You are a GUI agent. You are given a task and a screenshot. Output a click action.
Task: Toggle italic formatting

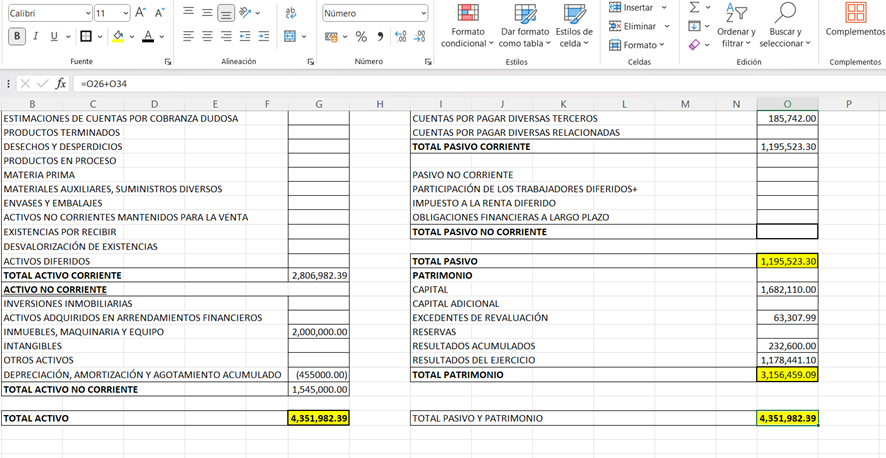click(36, 36)
